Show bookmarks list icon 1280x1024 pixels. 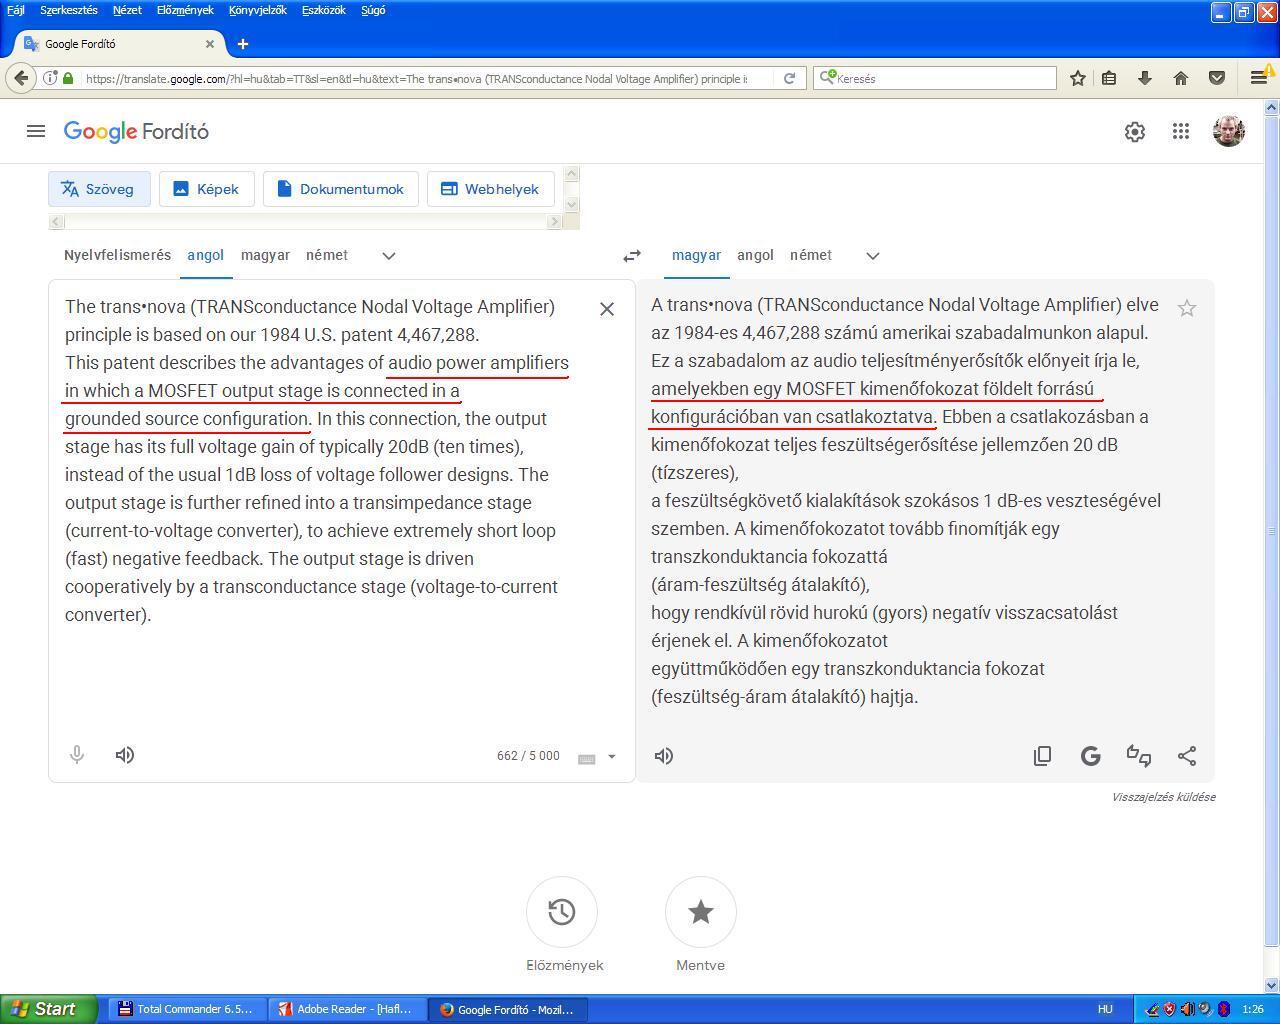pos(1109,78)
